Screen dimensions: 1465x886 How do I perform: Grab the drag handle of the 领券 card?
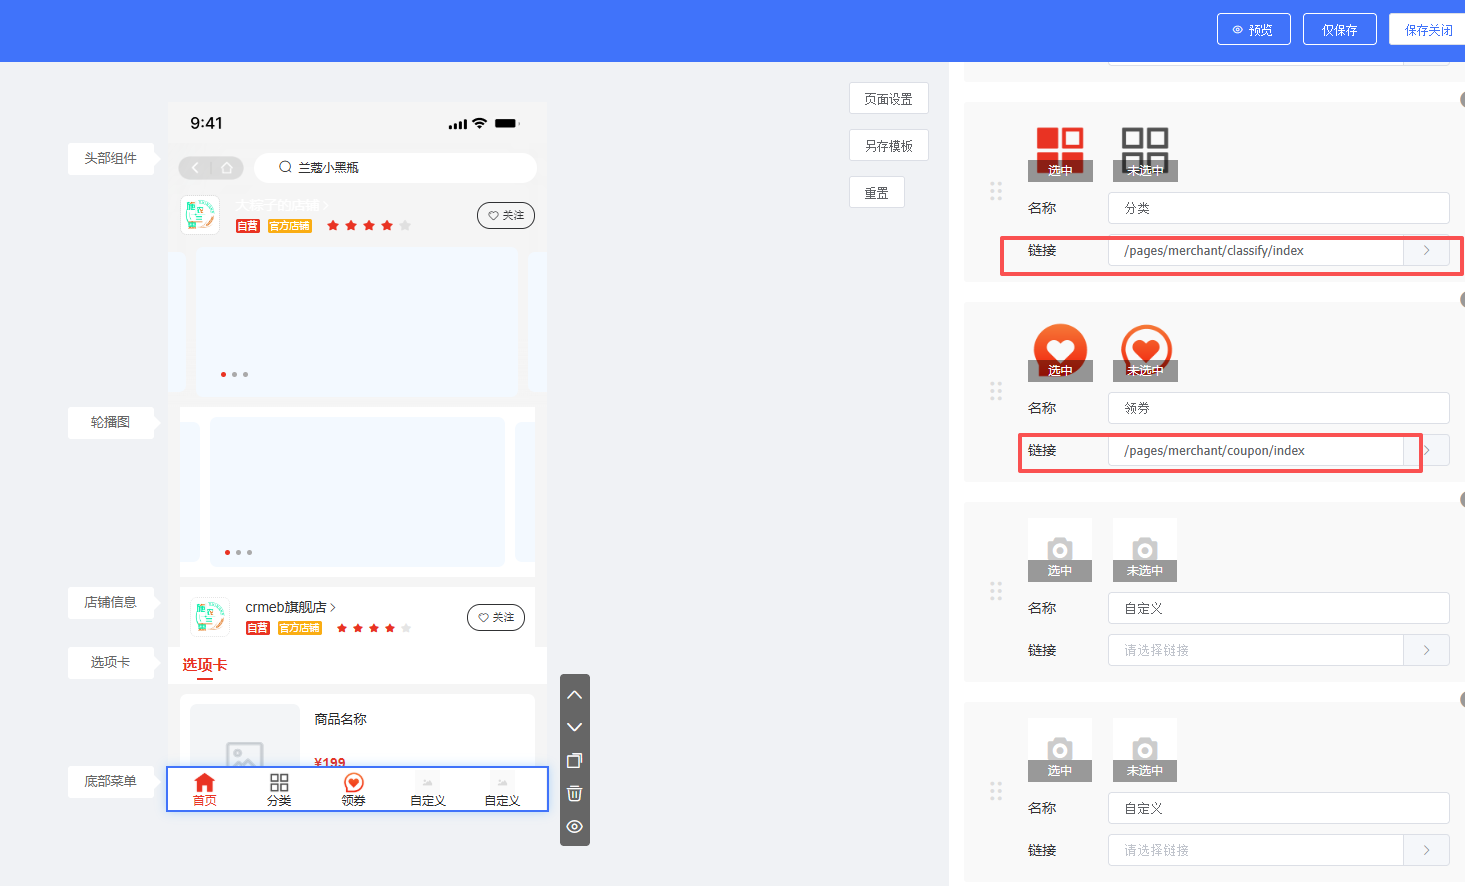[996, 391]
